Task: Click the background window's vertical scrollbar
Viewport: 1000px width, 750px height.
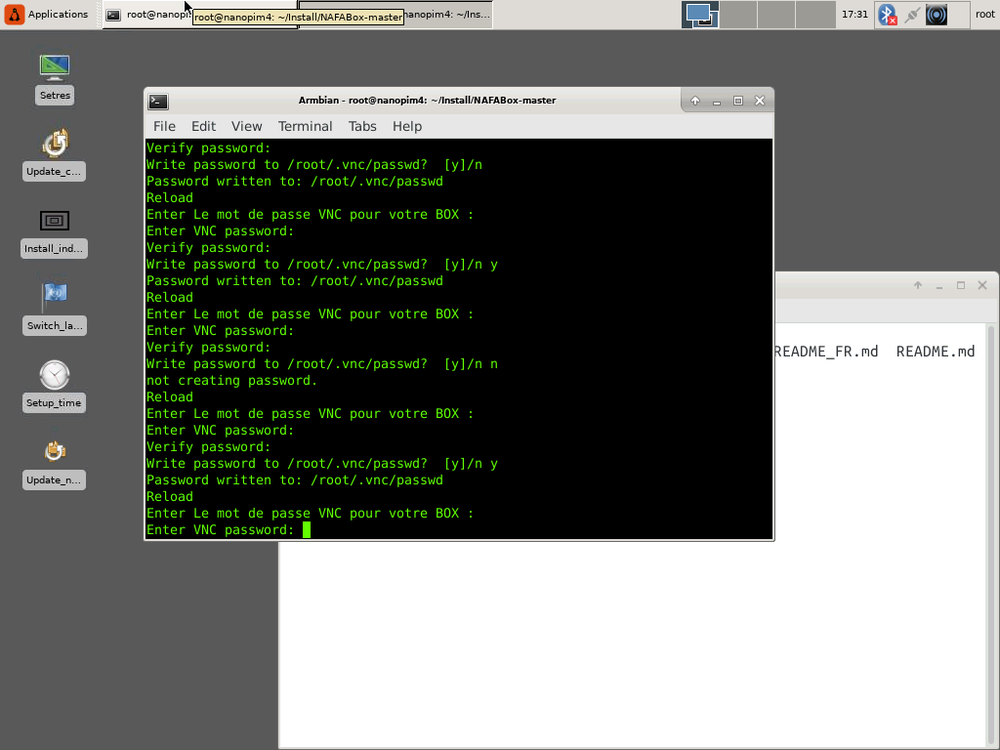Action: (992, 536)
